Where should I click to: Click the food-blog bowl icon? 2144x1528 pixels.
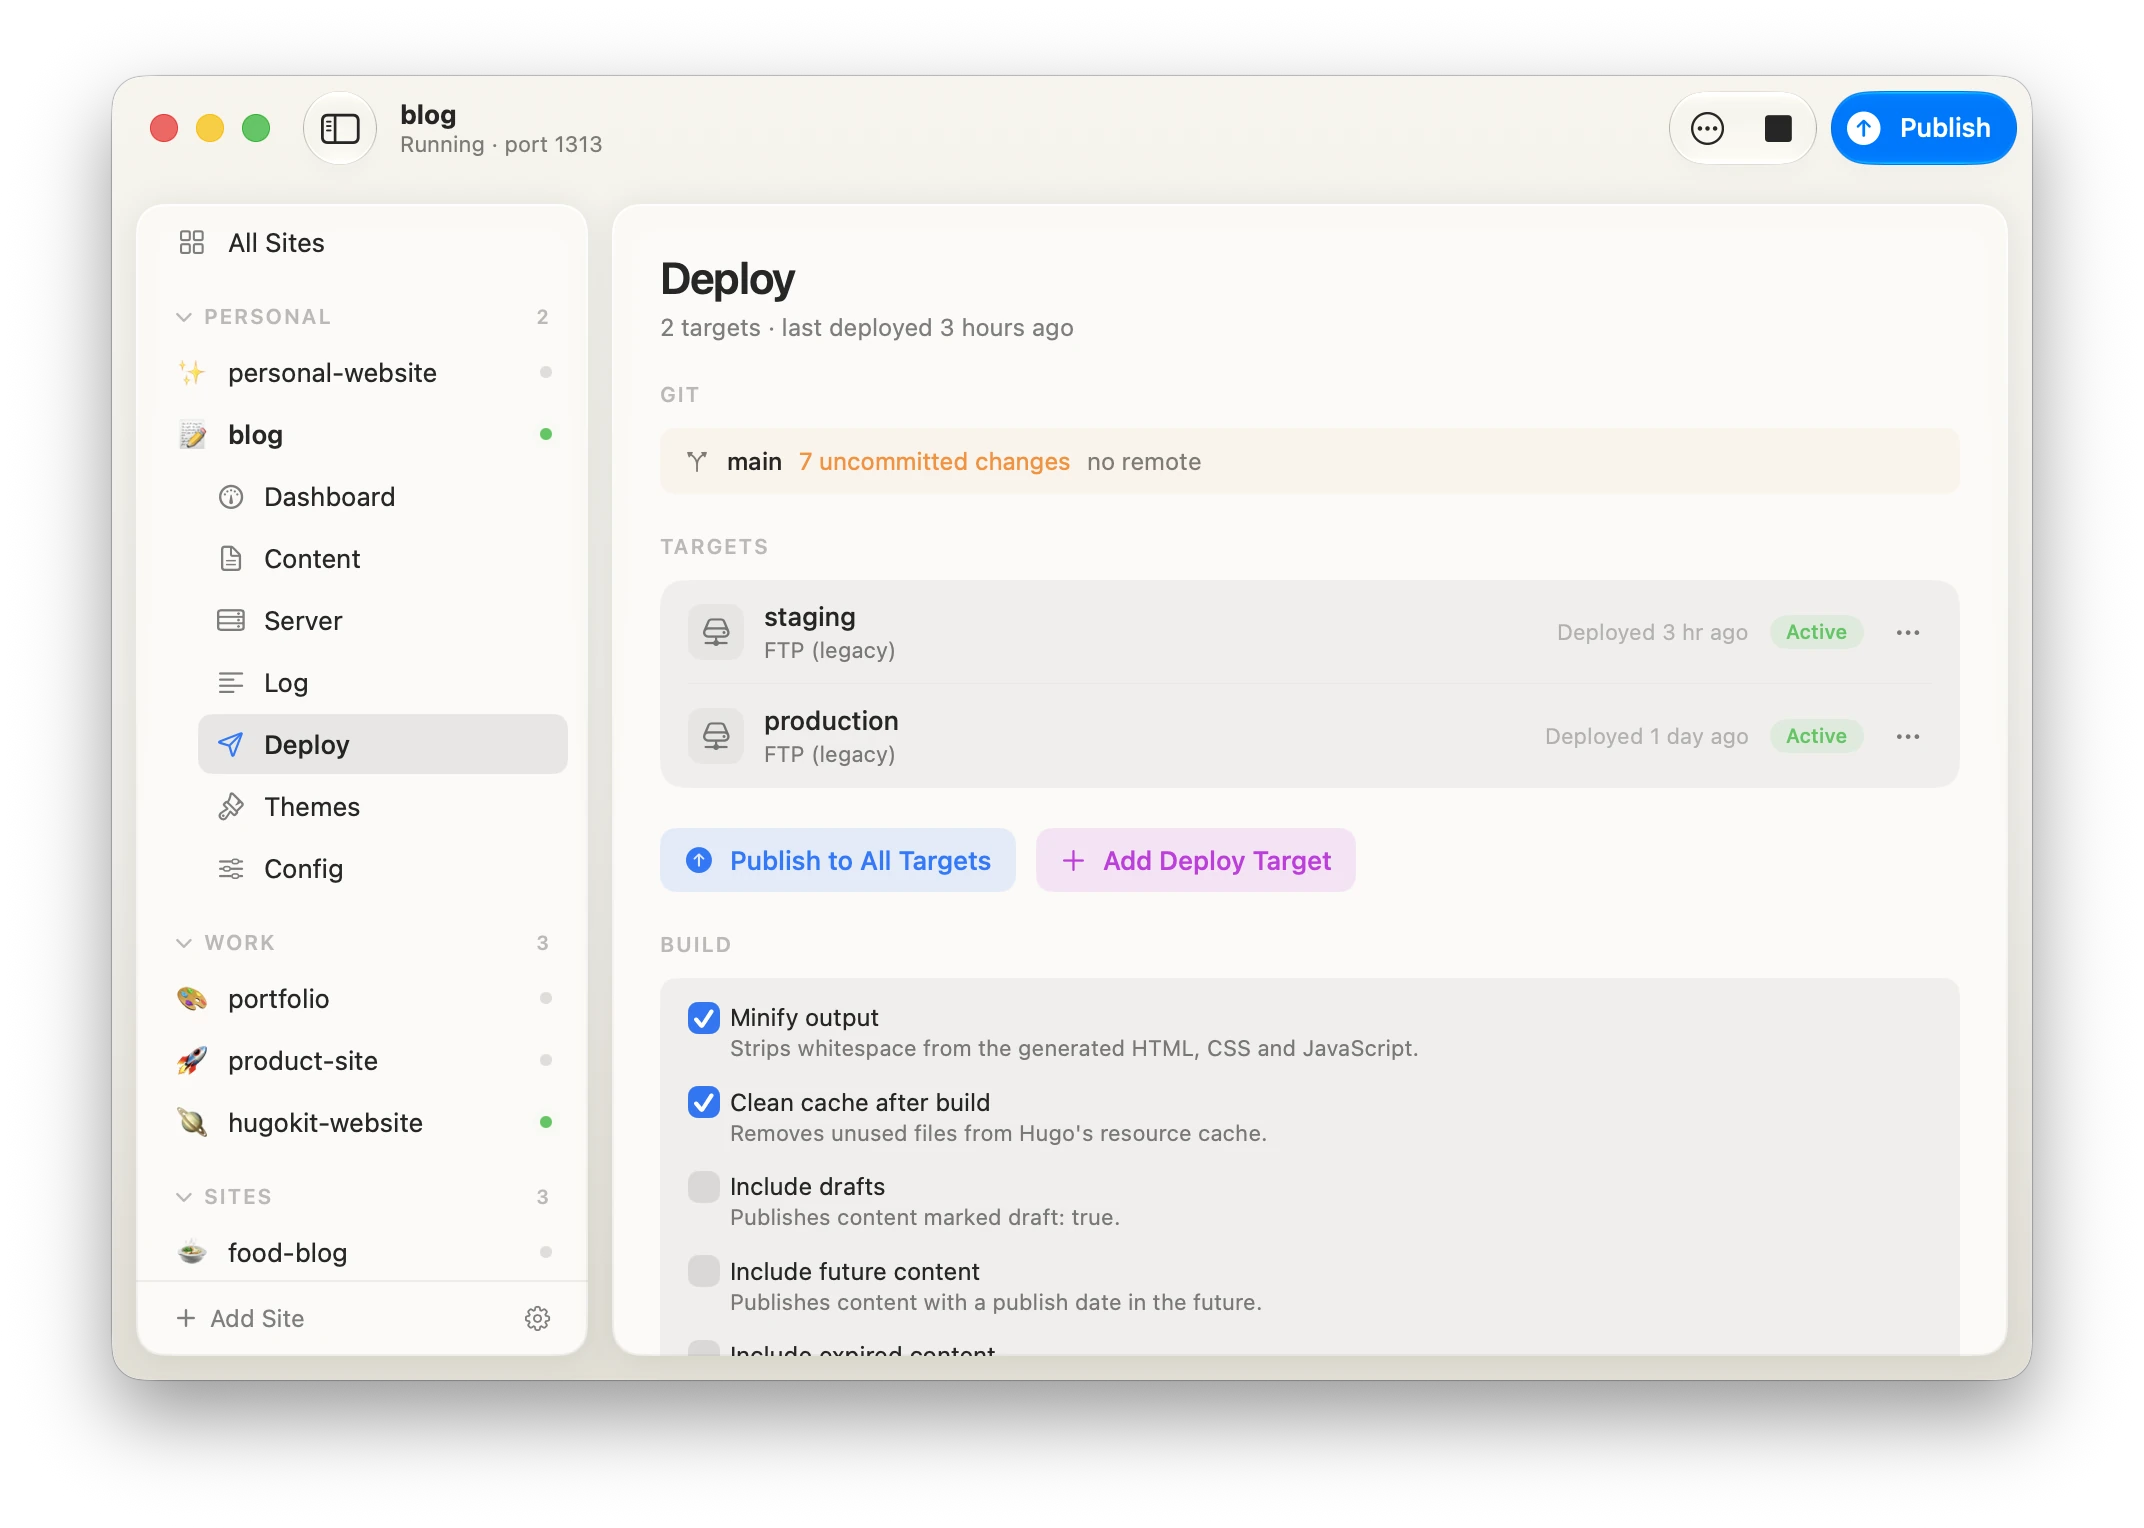coord(192,1253)
